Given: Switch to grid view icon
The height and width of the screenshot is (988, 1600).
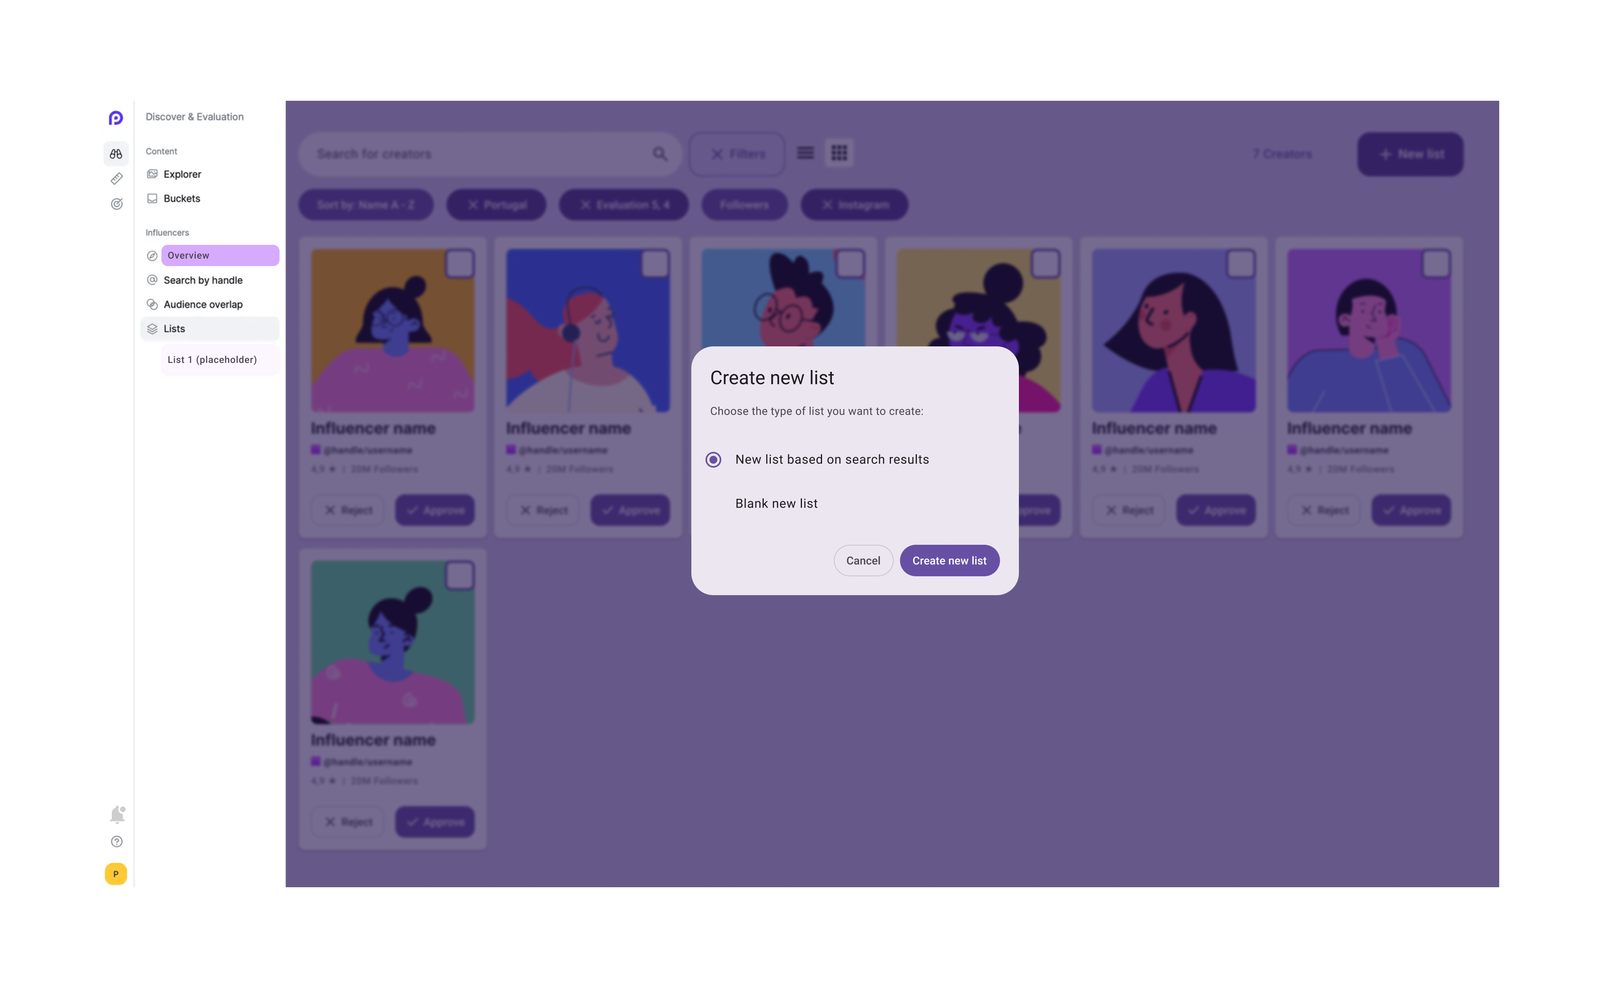Looking at the screenshot, I should pos(839,153).
